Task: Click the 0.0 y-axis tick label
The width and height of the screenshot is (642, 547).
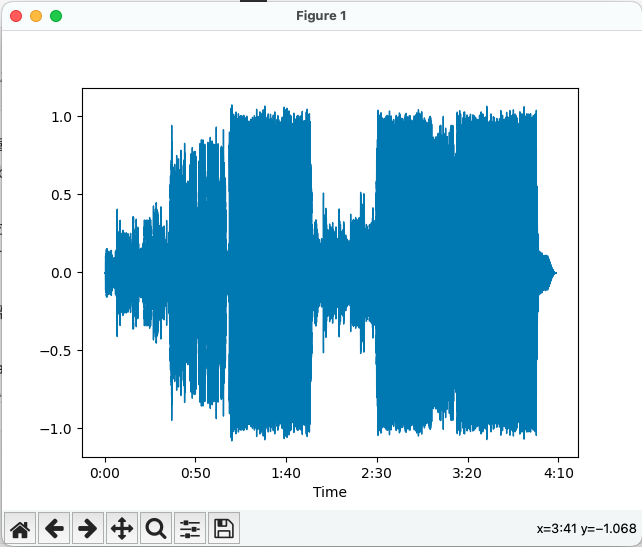Action: coord(61,273)
